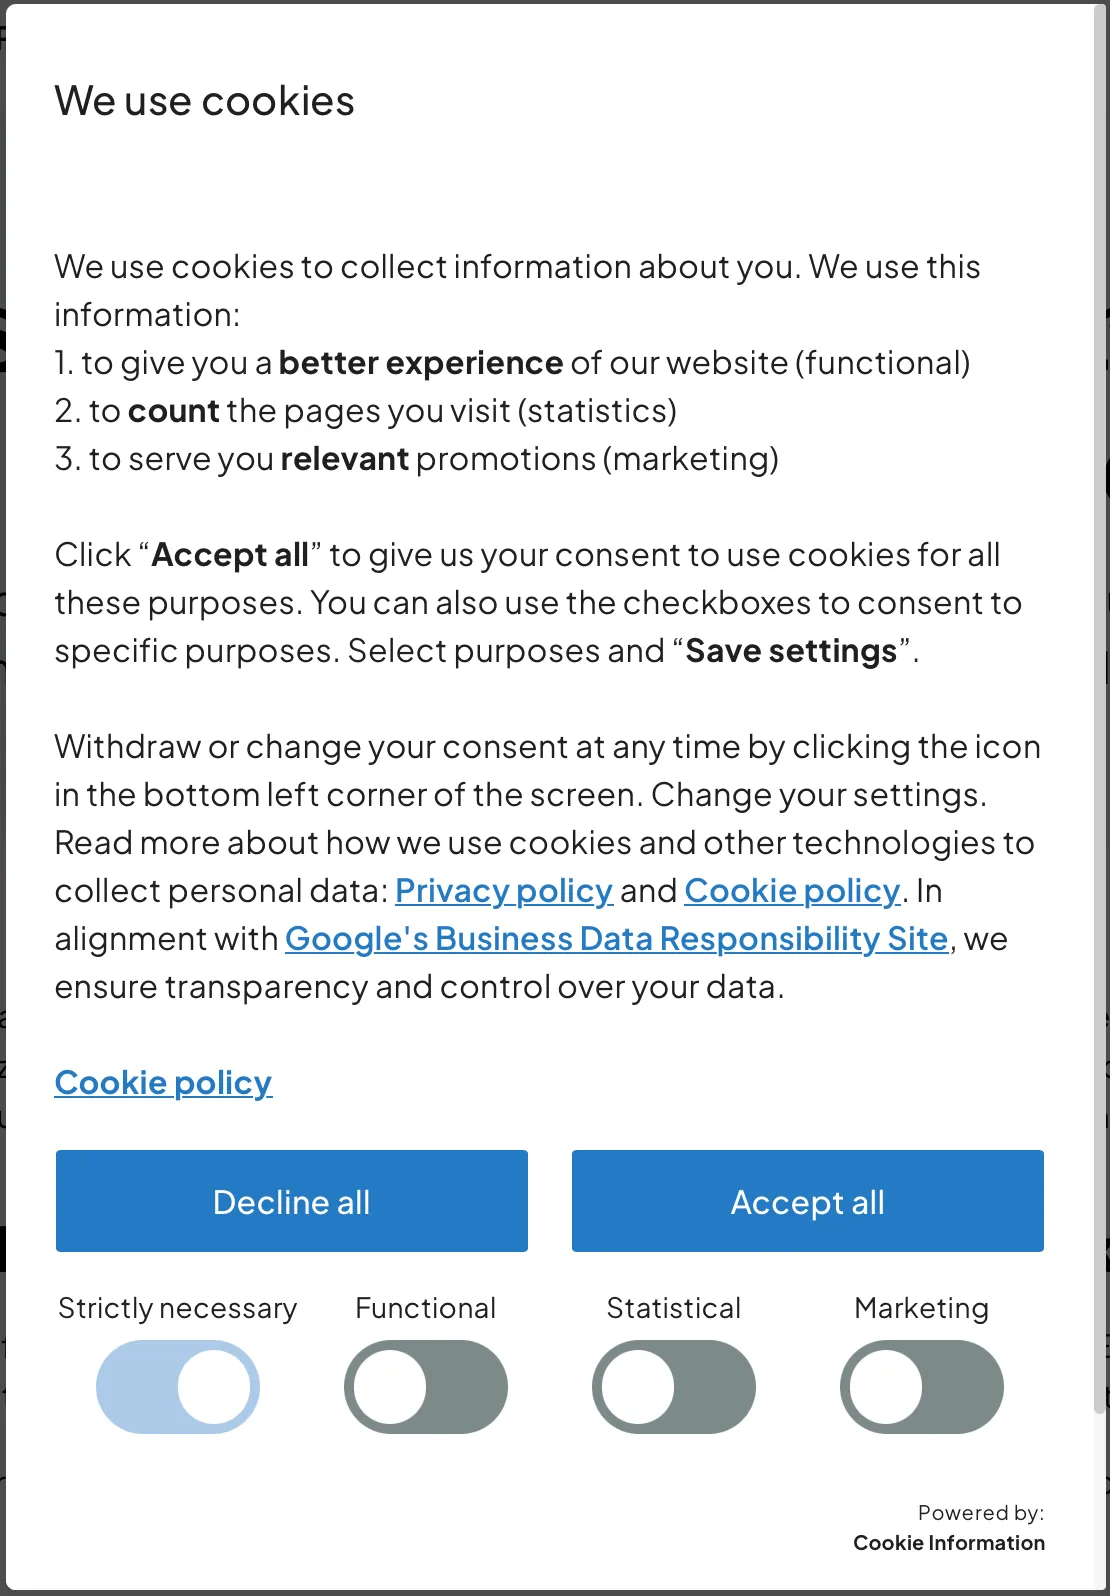Enable the Marketing cookies toggle
This screenshot has height=1596, width=1110.
click(x=921, y=1387)
